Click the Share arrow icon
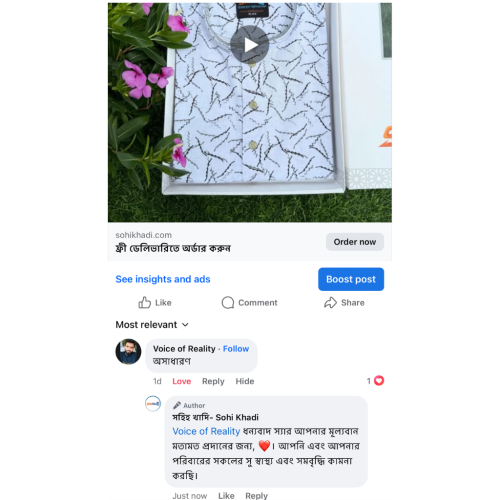This screenshot has width=500, height=500. [x=330, y=302]
